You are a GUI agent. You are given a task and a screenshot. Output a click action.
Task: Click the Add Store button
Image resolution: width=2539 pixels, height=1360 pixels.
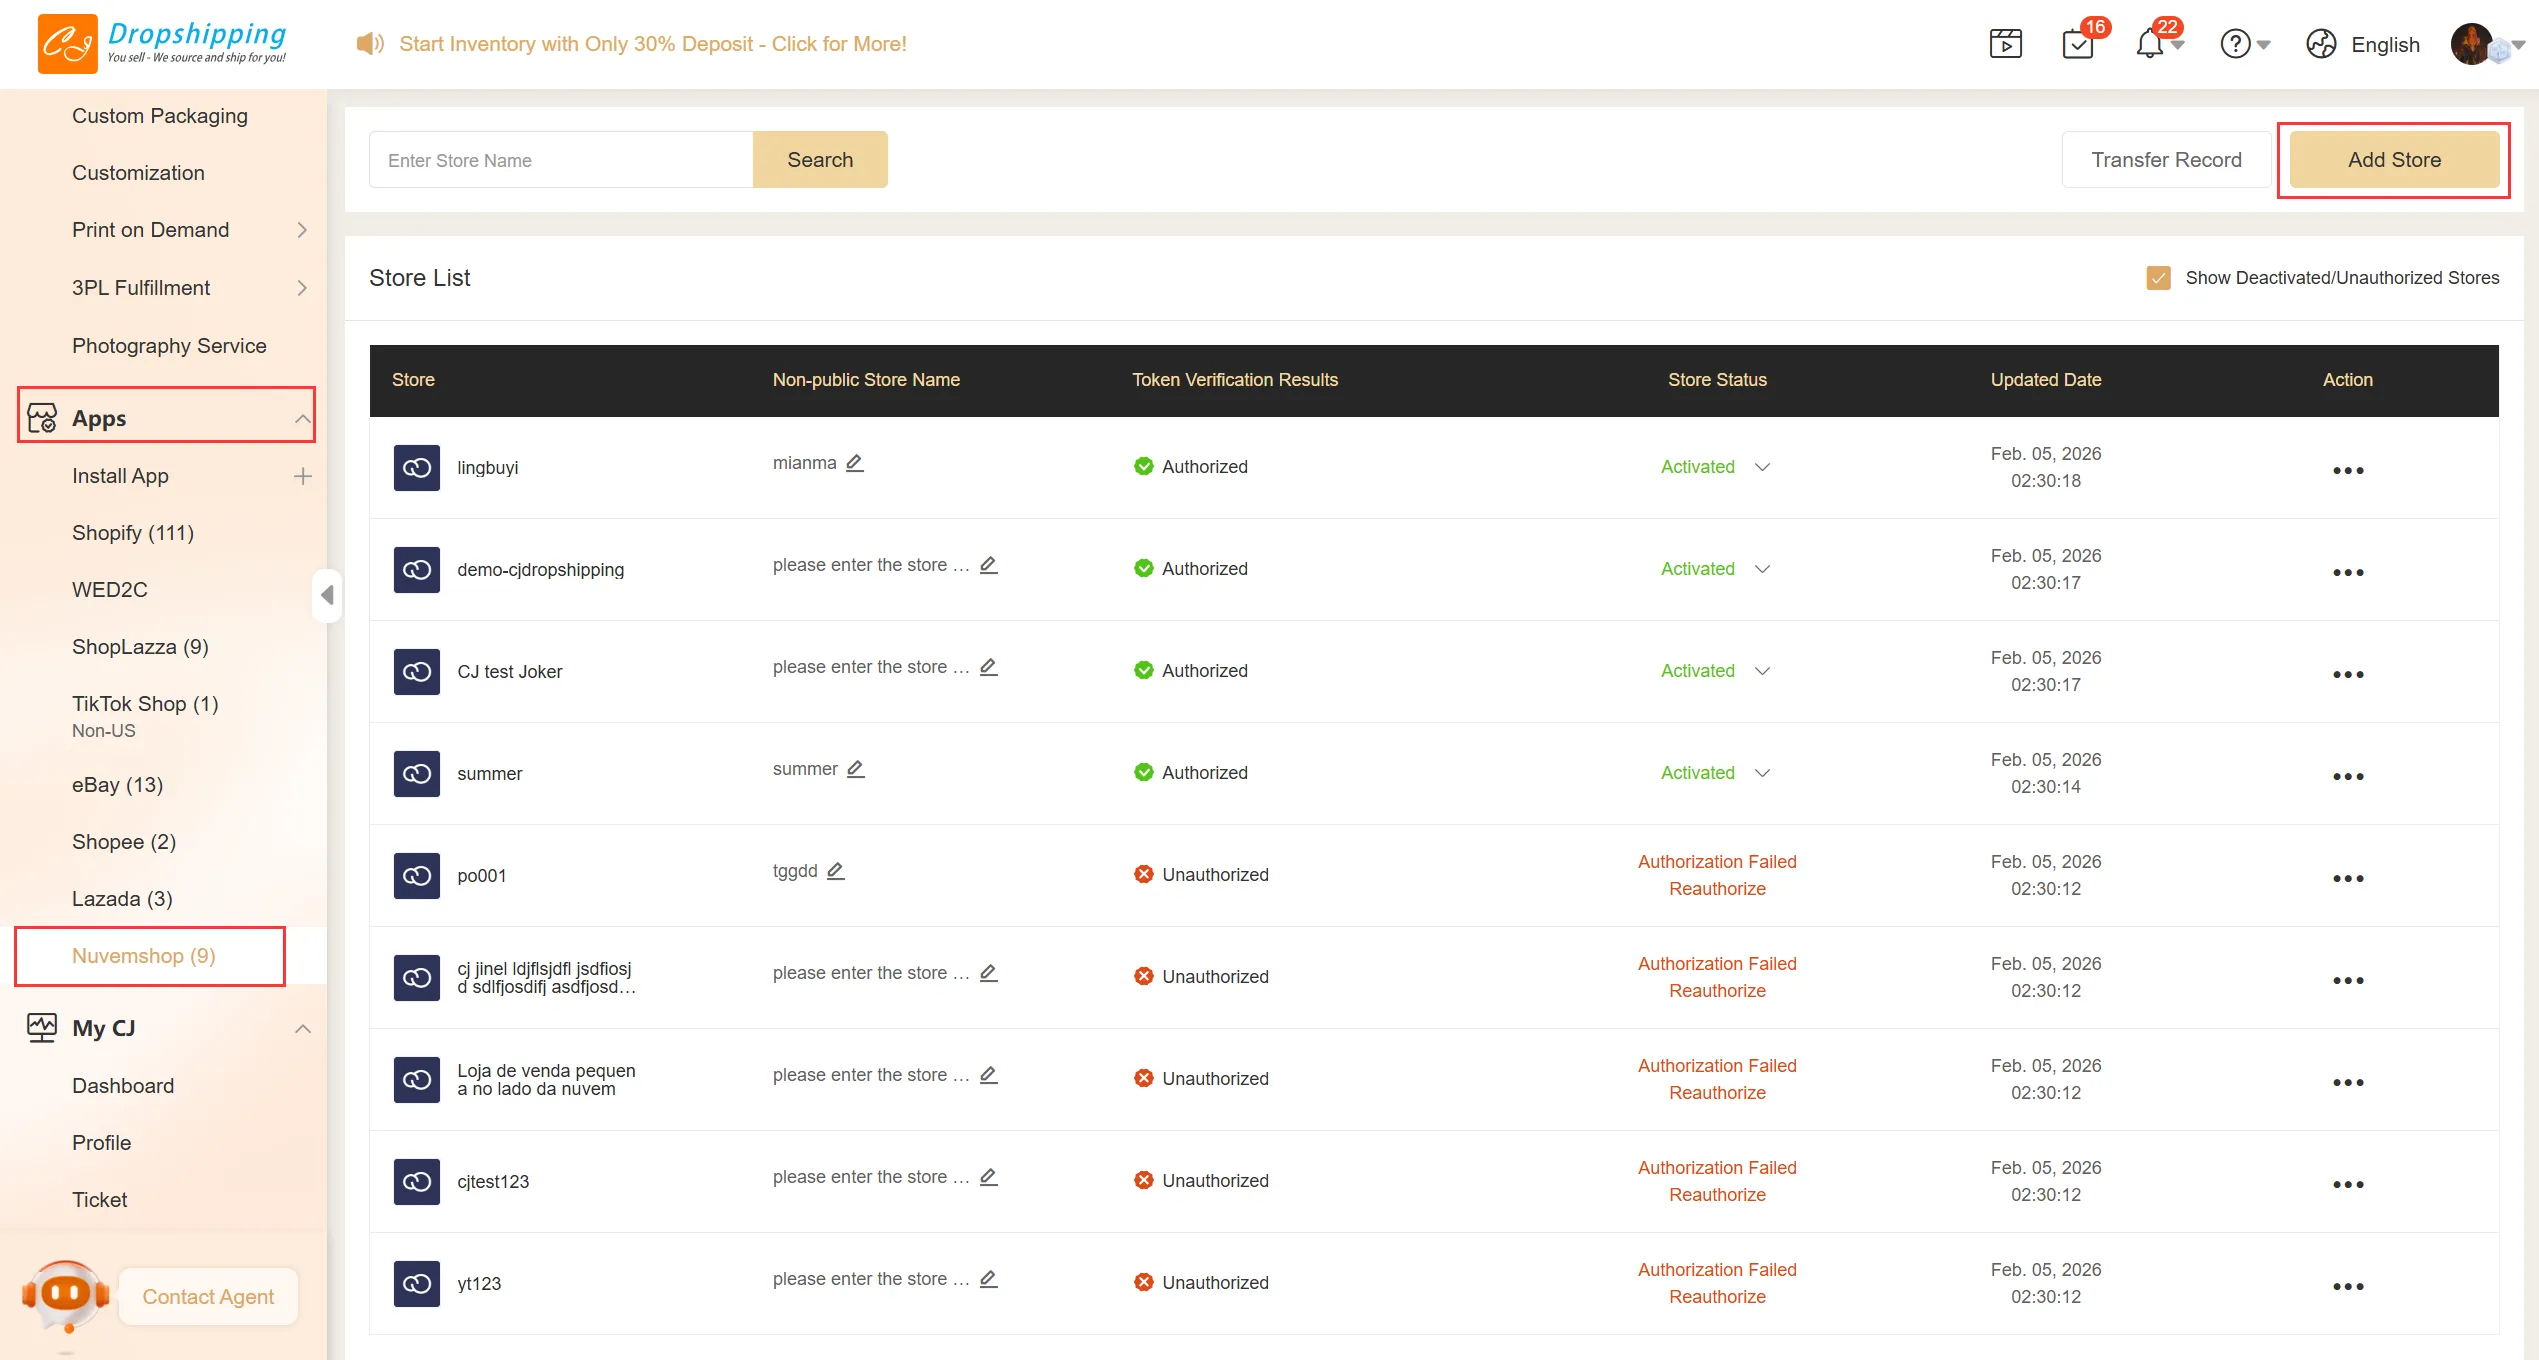(2393, 160)
